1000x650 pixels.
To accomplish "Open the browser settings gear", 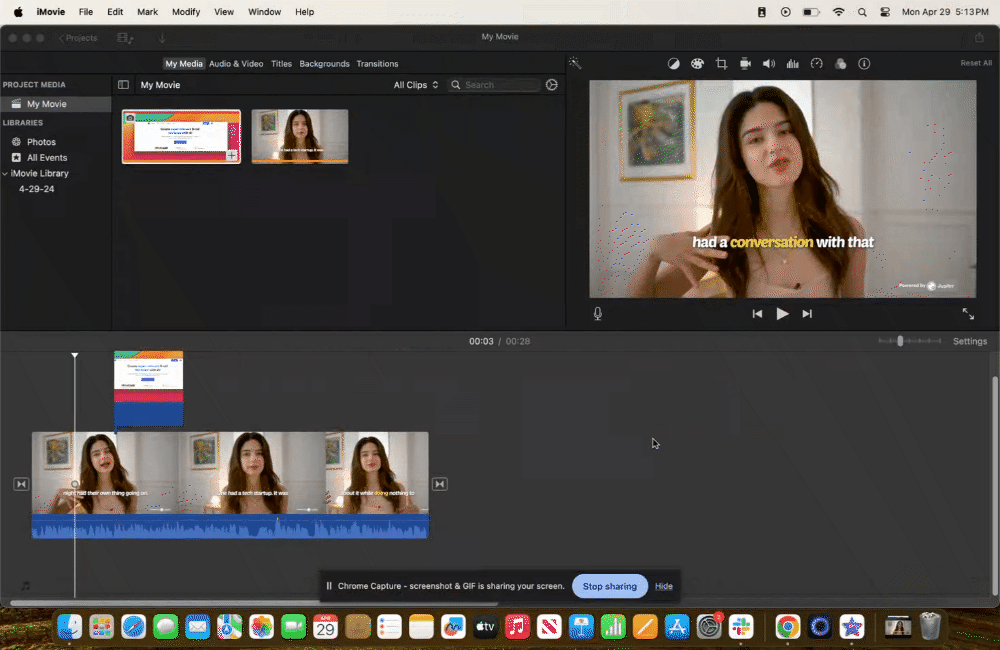I will [x=552, y=85].
